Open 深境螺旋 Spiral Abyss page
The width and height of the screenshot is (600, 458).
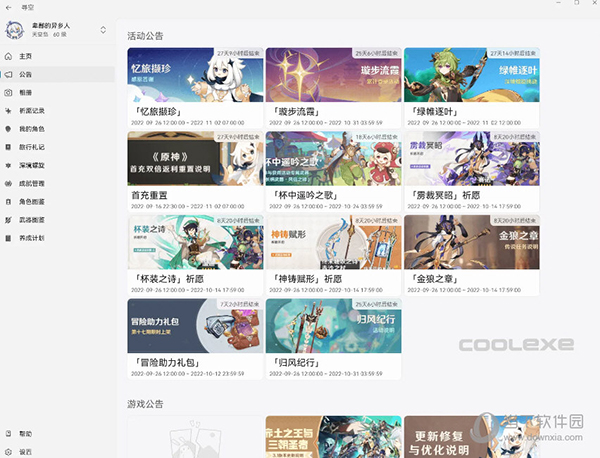(x=57, y=165)
